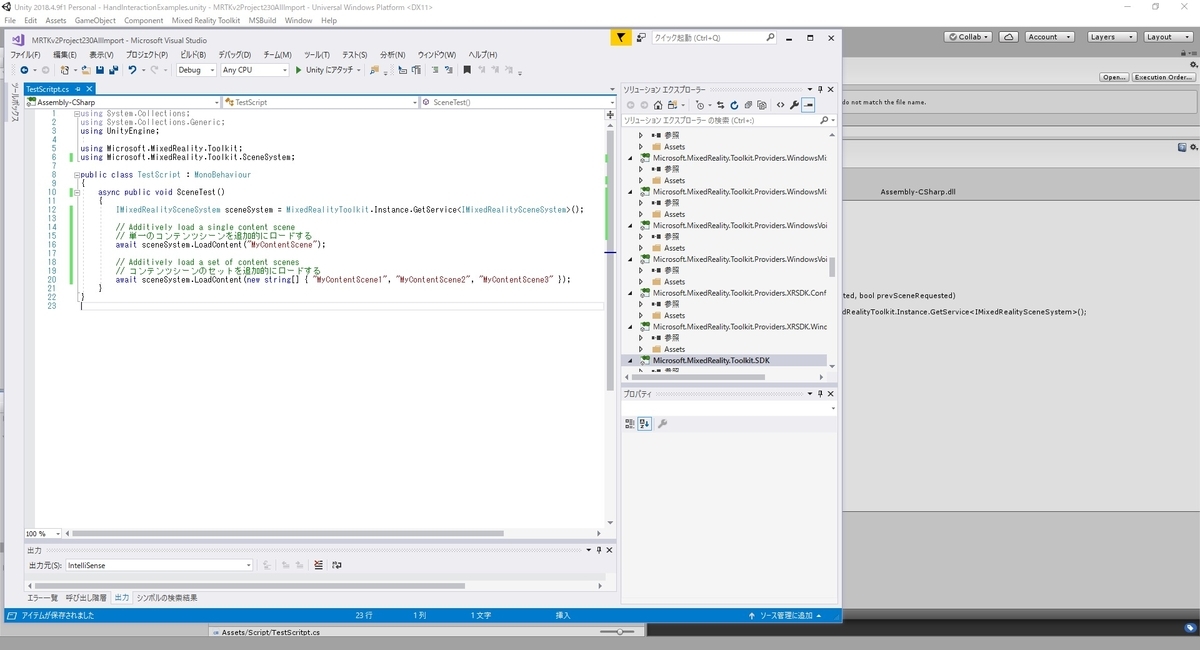Toggle Word Wrap icon in Output panel
This screenshot has height=650, width=1200.
pos(337,565)
